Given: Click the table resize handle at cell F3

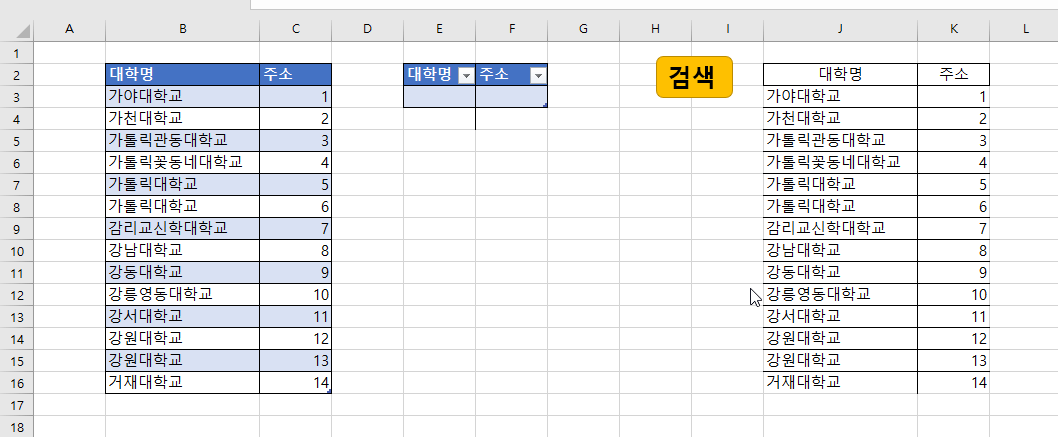Looking at the screenshot, I should 545,105.
